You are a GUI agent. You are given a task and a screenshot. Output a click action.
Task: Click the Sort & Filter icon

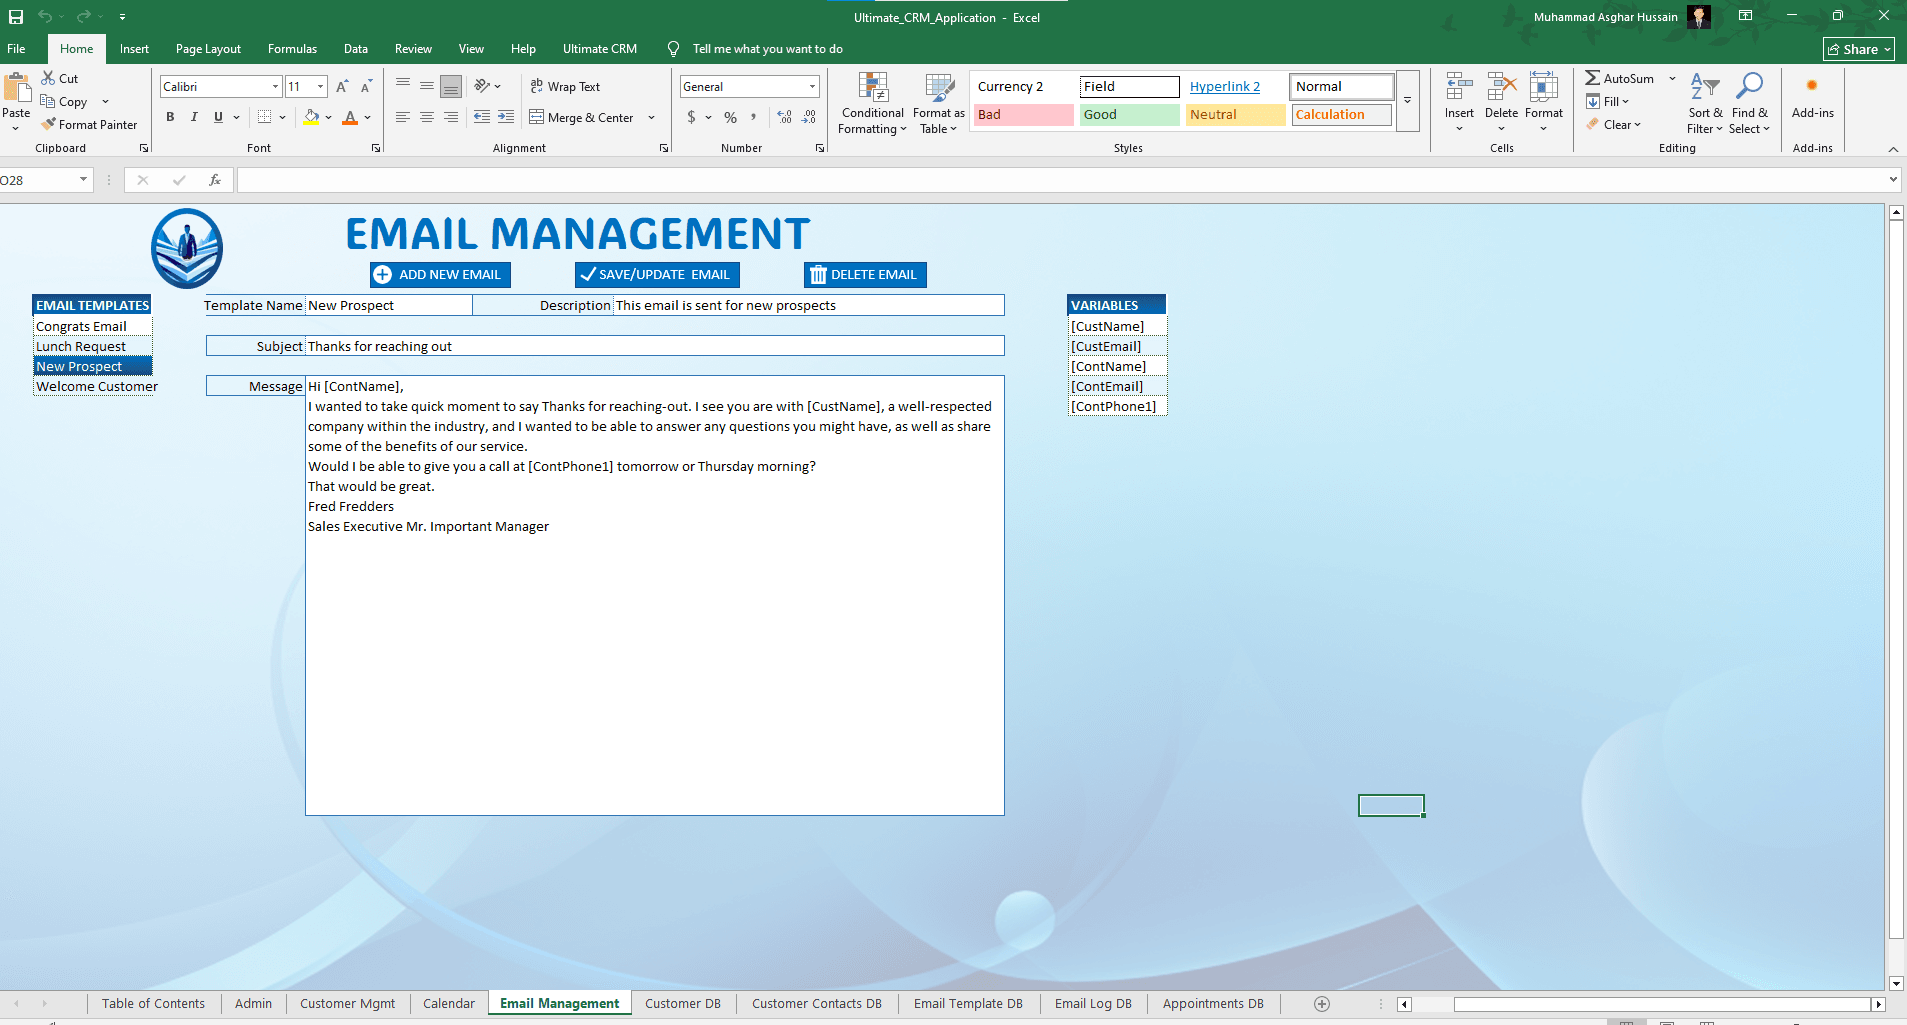(x=1704, y=87)
